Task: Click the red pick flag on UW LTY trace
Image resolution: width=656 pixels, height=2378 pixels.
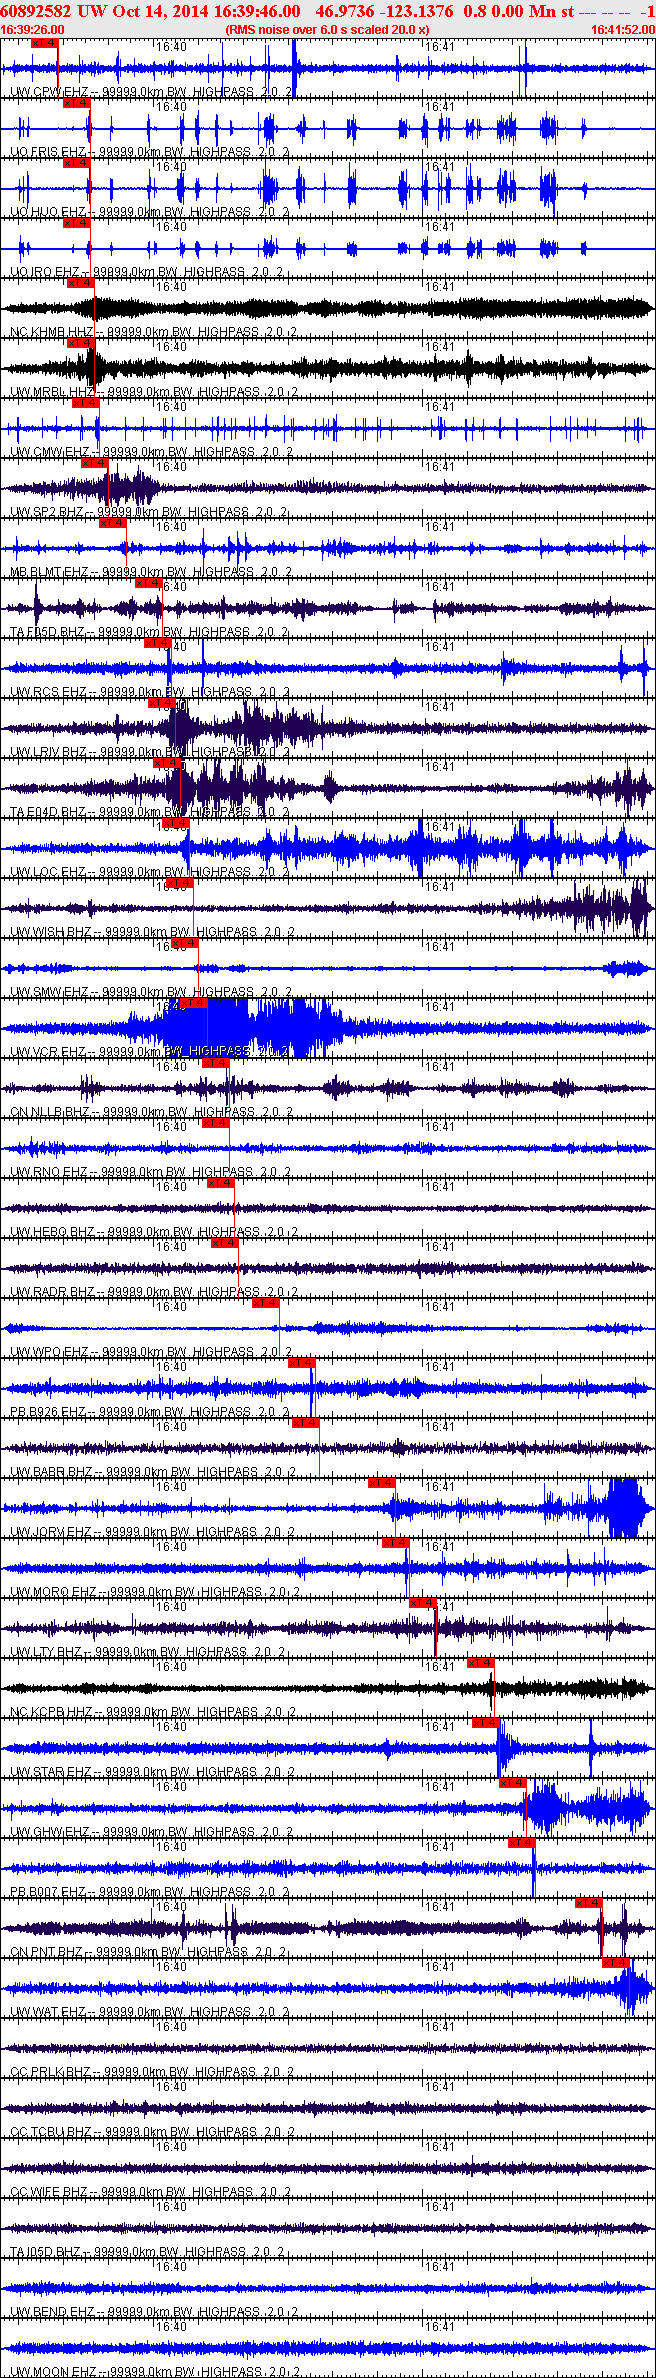Action: click(423, 1603)
